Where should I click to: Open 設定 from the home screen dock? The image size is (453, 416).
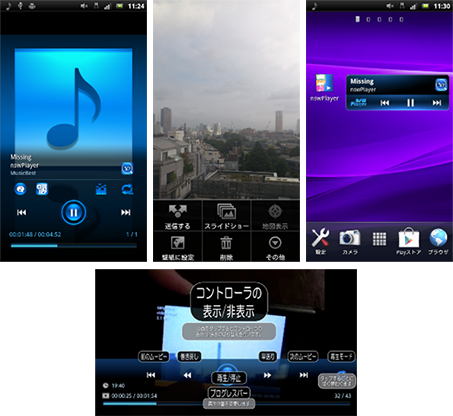point(320,242)
